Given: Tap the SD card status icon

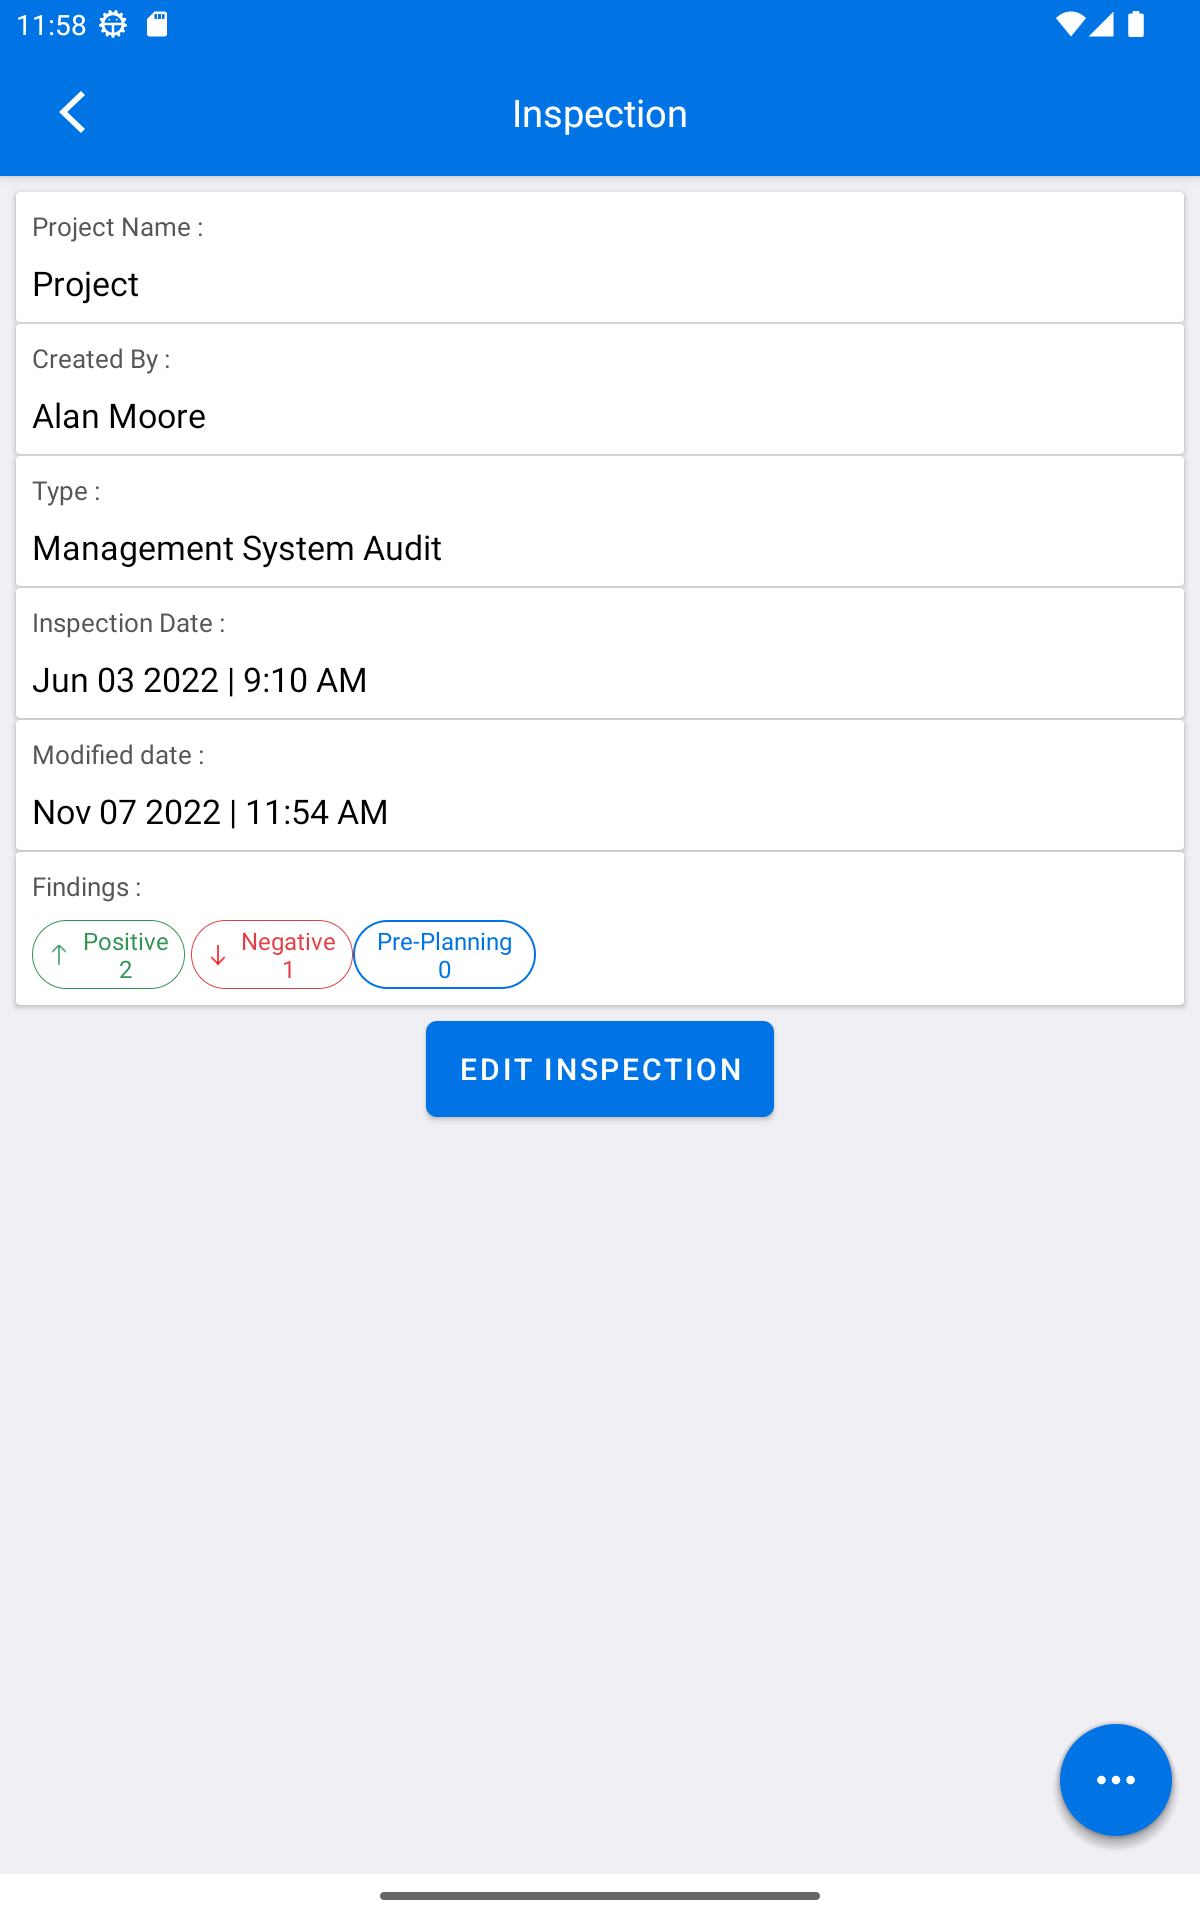Looking at the screenshot, I should click(x=157, y=24).
